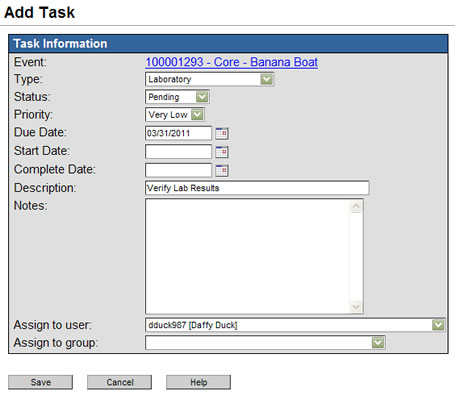Click the Assign to user label
455x400 pixels.
[x=53, y=325]
